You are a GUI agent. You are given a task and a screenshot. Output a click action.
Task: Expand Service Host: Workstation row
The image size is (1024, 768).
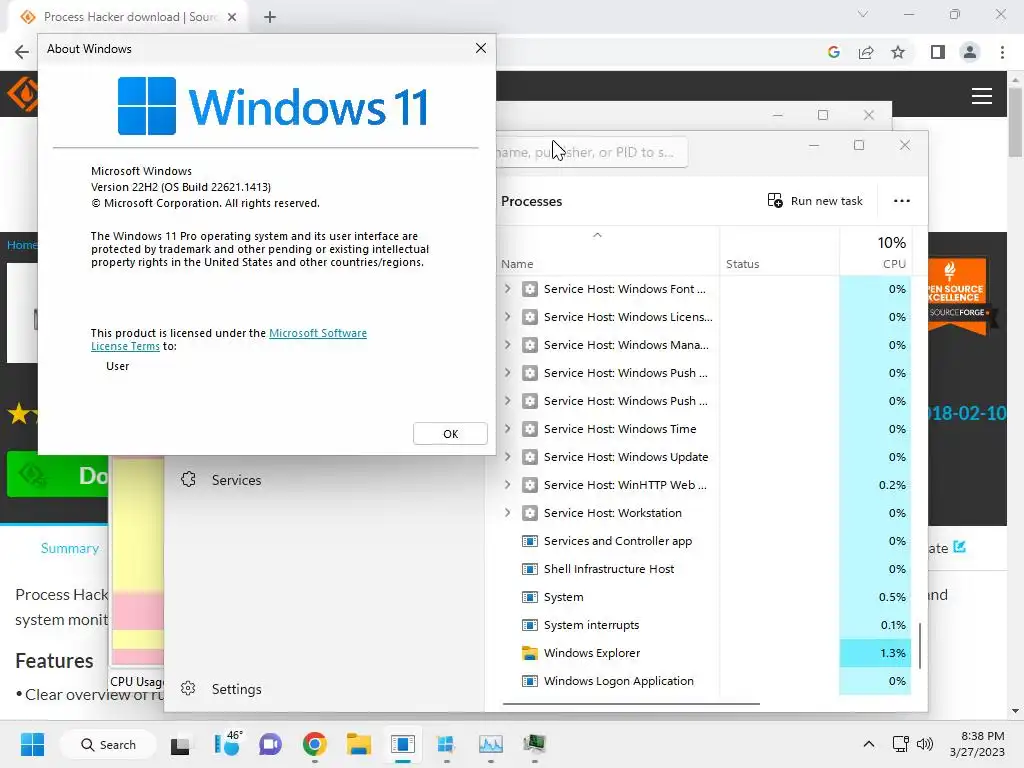(x=507, y=513)
